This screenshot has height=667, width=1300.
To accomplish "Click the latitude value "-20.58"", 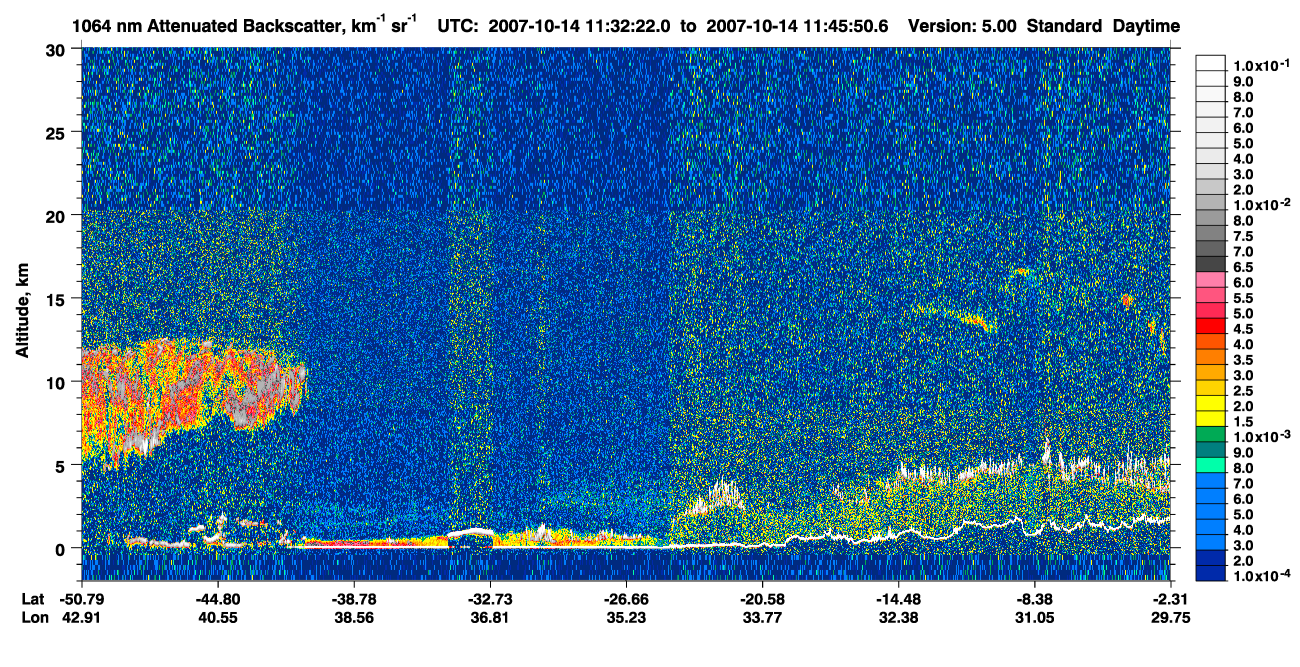I will 762,598.
